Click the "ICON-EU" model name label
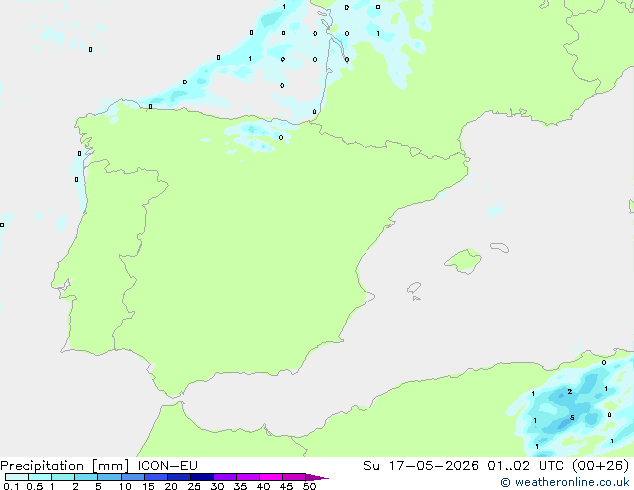 pyautogui.click(x=167, y=465)
